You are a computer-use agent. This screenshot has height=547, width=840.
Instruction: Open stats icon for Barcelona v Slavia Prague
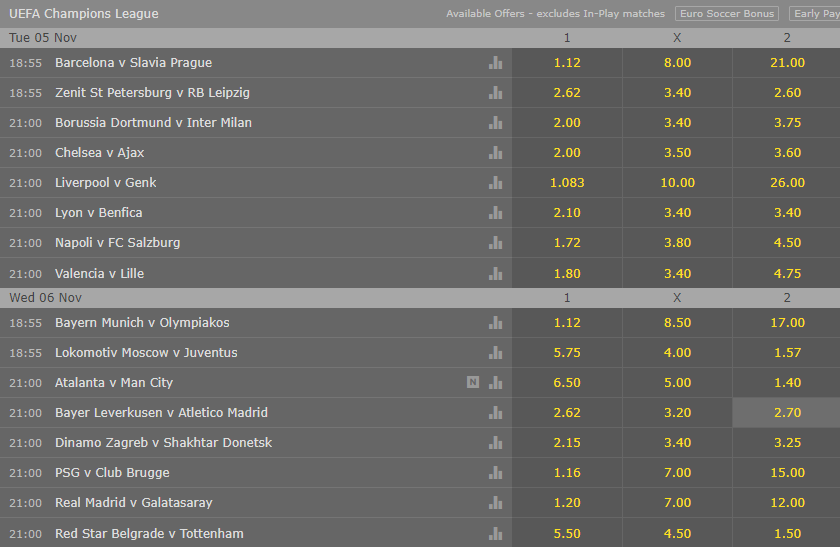[495, 62]
